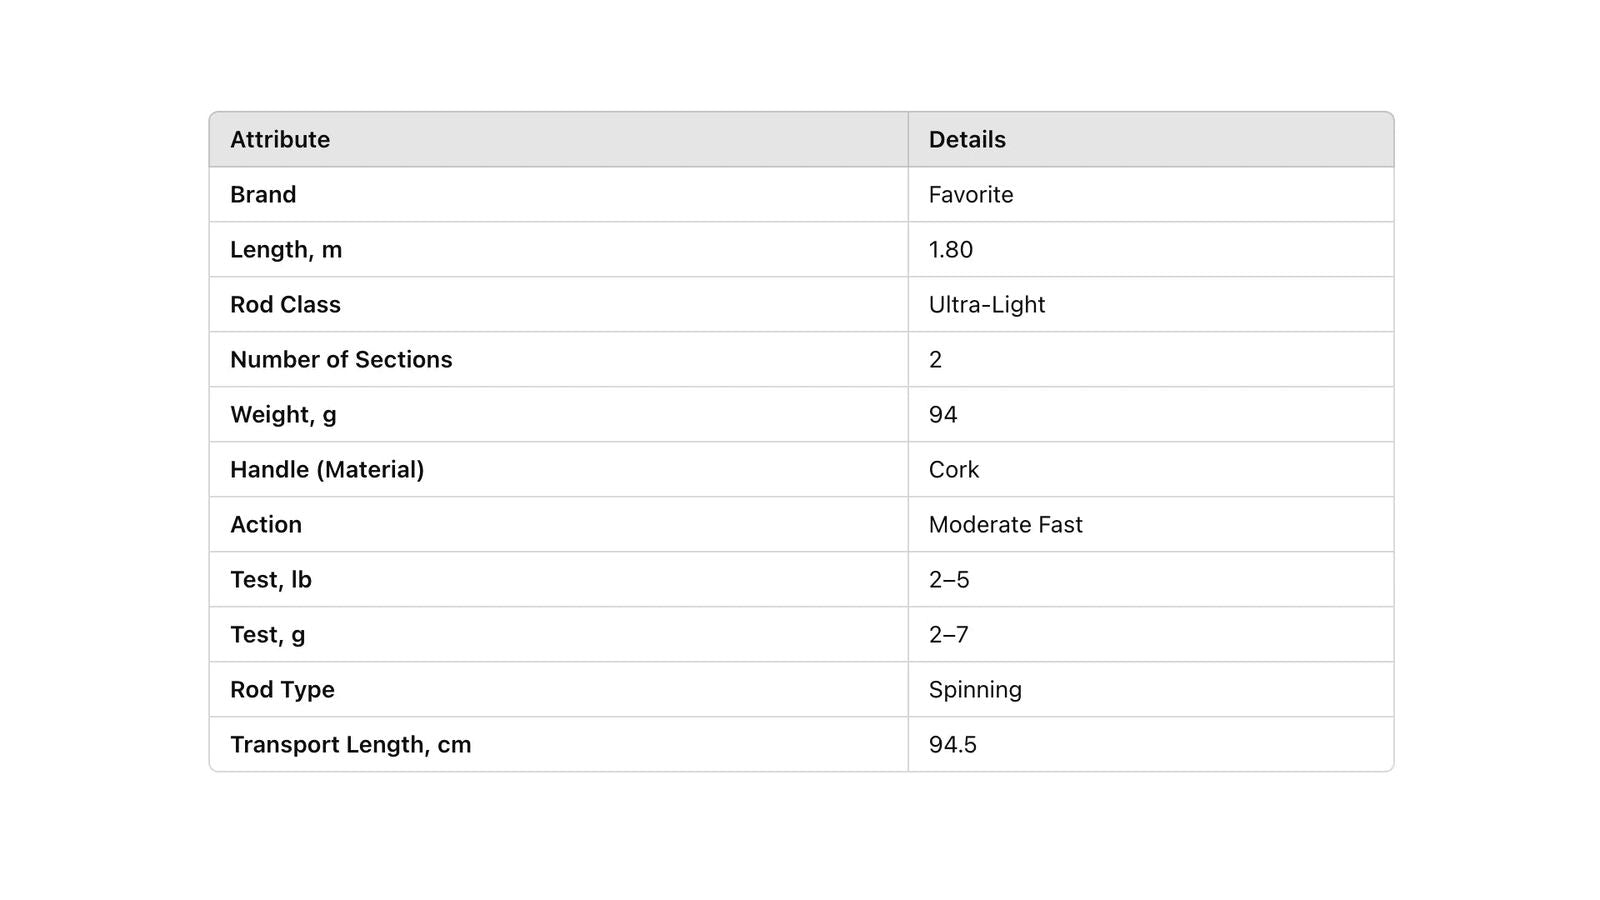Click the 94.5 transport length value
Screen dimensions: 1600x900
click(953, 744)
